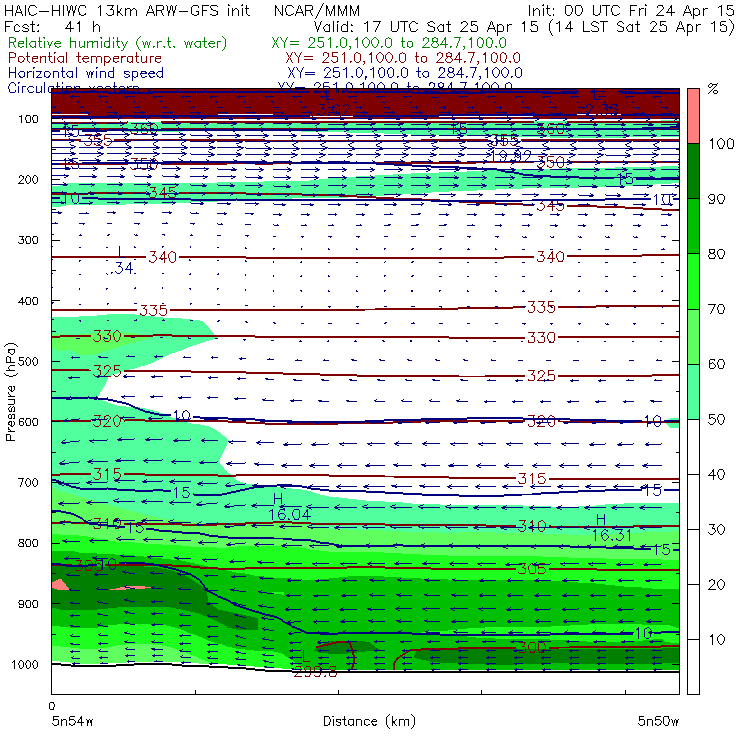740x740 pixels.
Task: Click the colorbar '60' tick label
Action: tap(716, 364)
